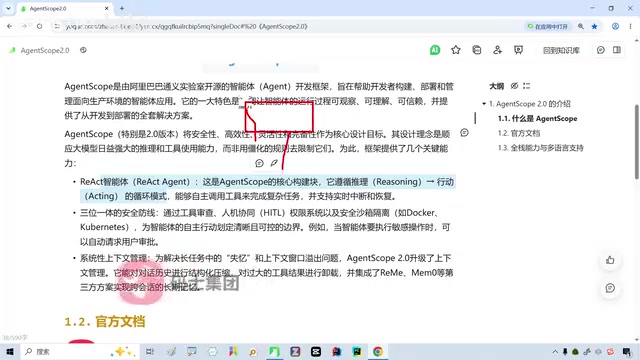
Task: Click the page's vertical scrollbar thumb
Action: tap(637, 142)
